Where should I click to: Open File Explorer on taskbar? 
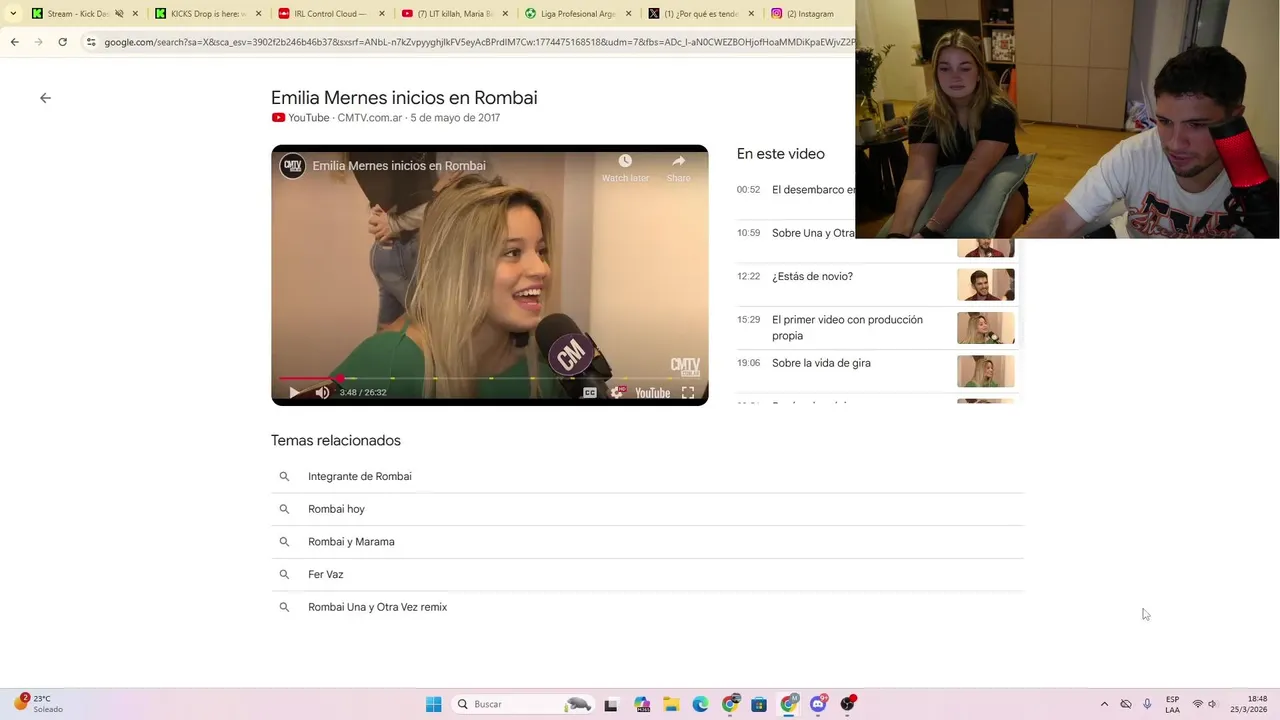click(671, 704)
